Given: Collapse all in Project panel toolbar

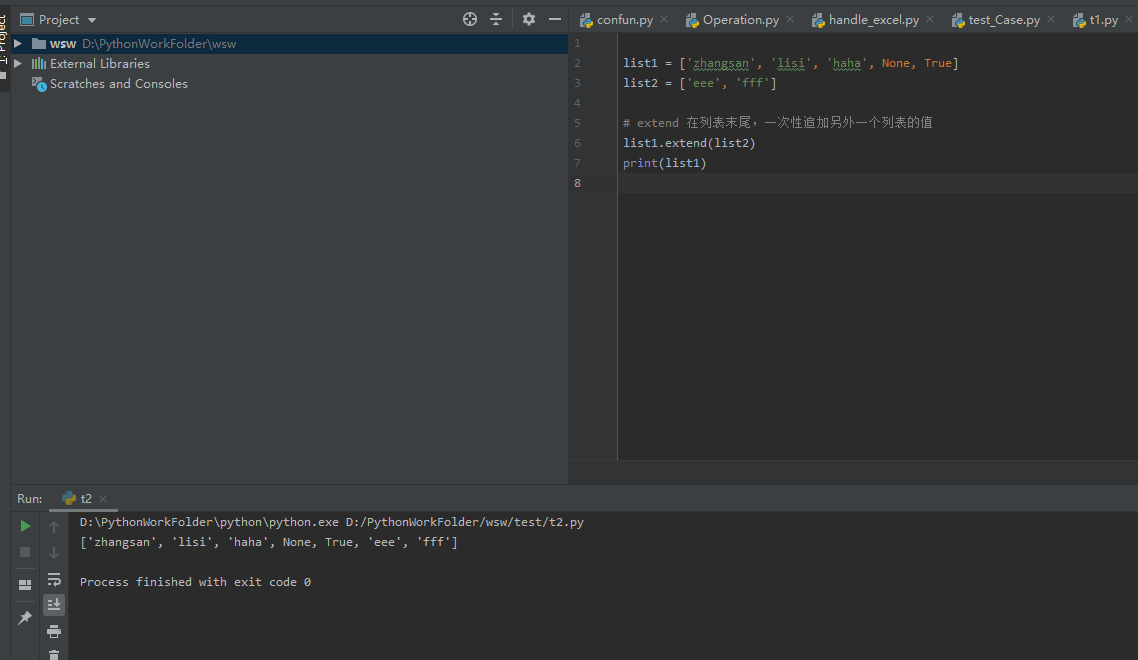Looking at the screenshot, I should (496, 20).
